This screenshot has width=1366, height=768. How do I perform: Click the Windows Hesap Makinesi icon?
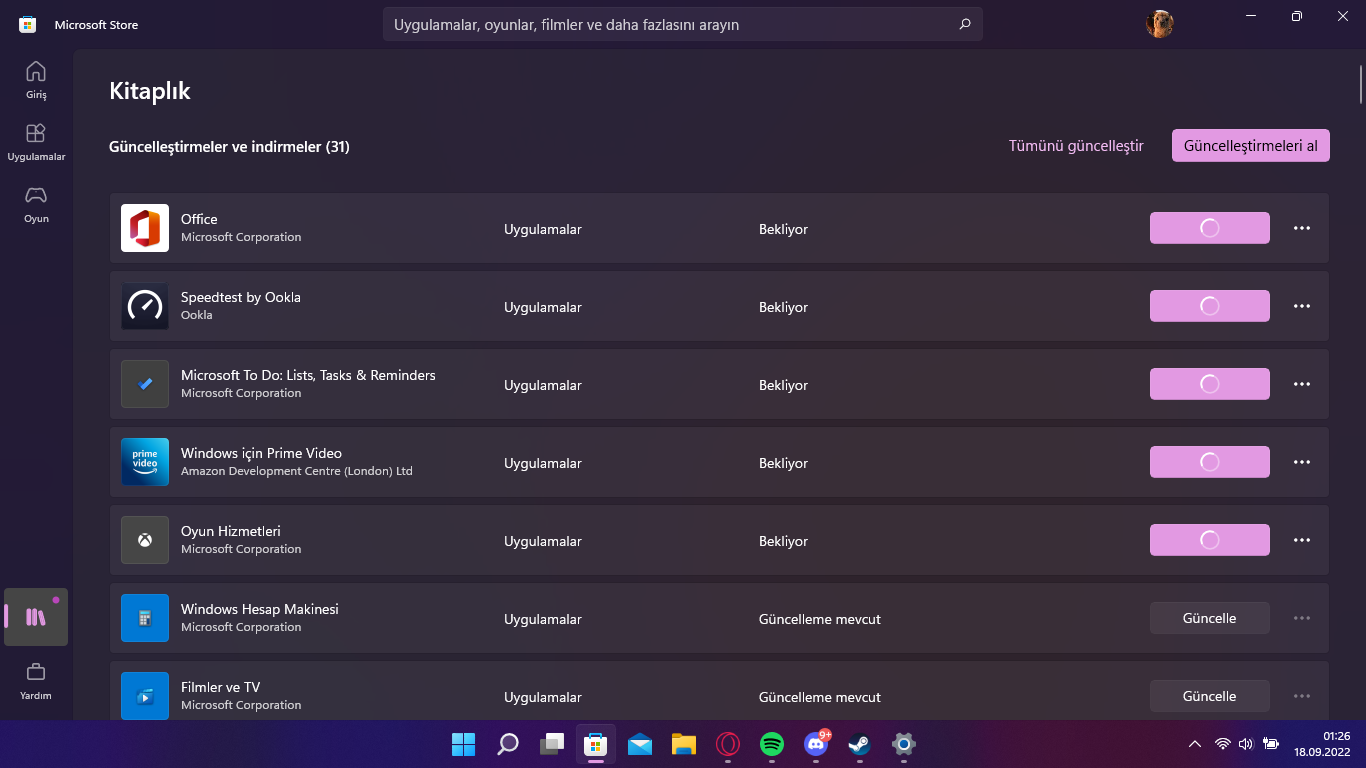pos(145,618)
